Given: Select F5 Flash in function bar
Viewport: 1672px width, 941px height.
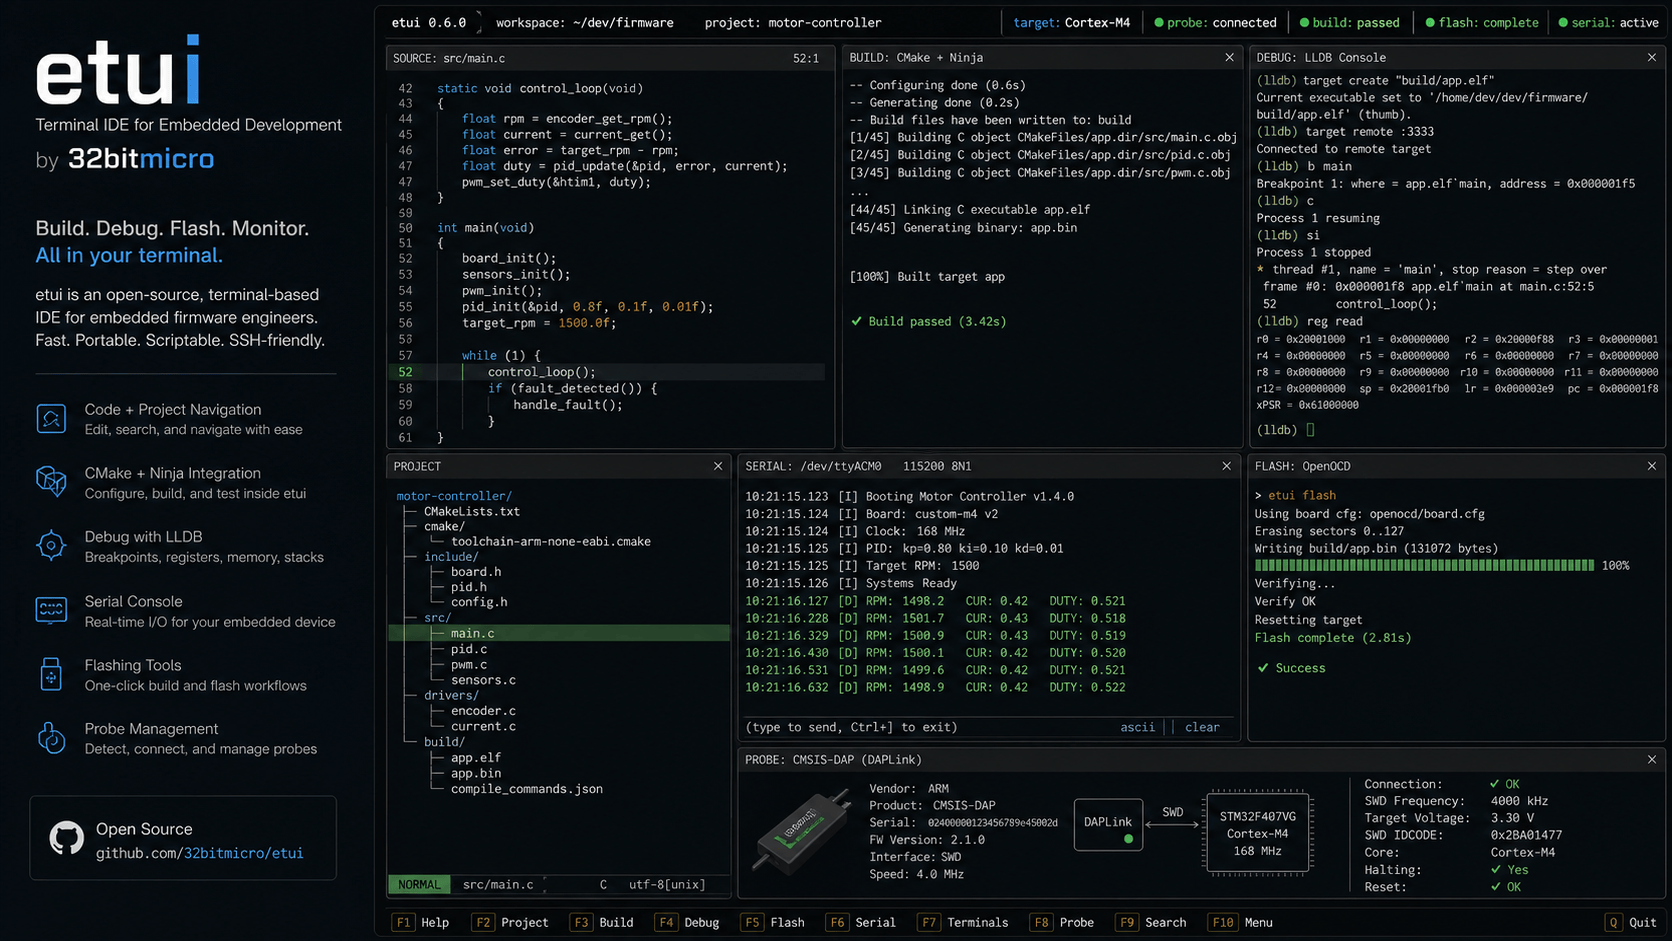Looking at the screenshot, I should click(x=773, y=922).
